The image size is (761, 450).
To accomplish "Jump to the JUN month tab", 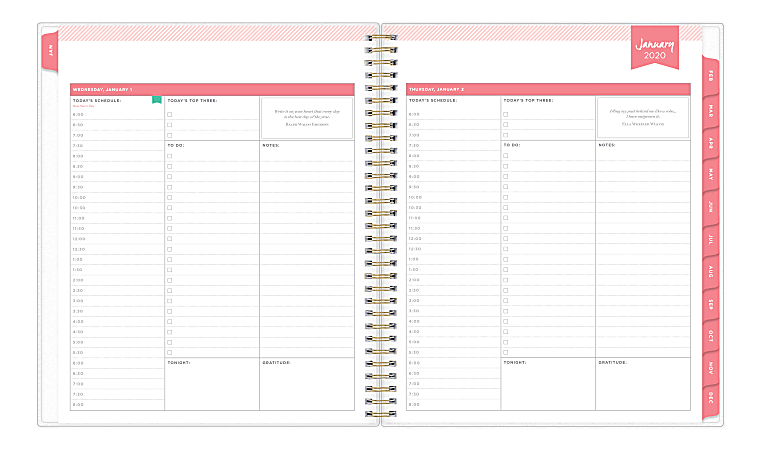I will tap(710, 206).
